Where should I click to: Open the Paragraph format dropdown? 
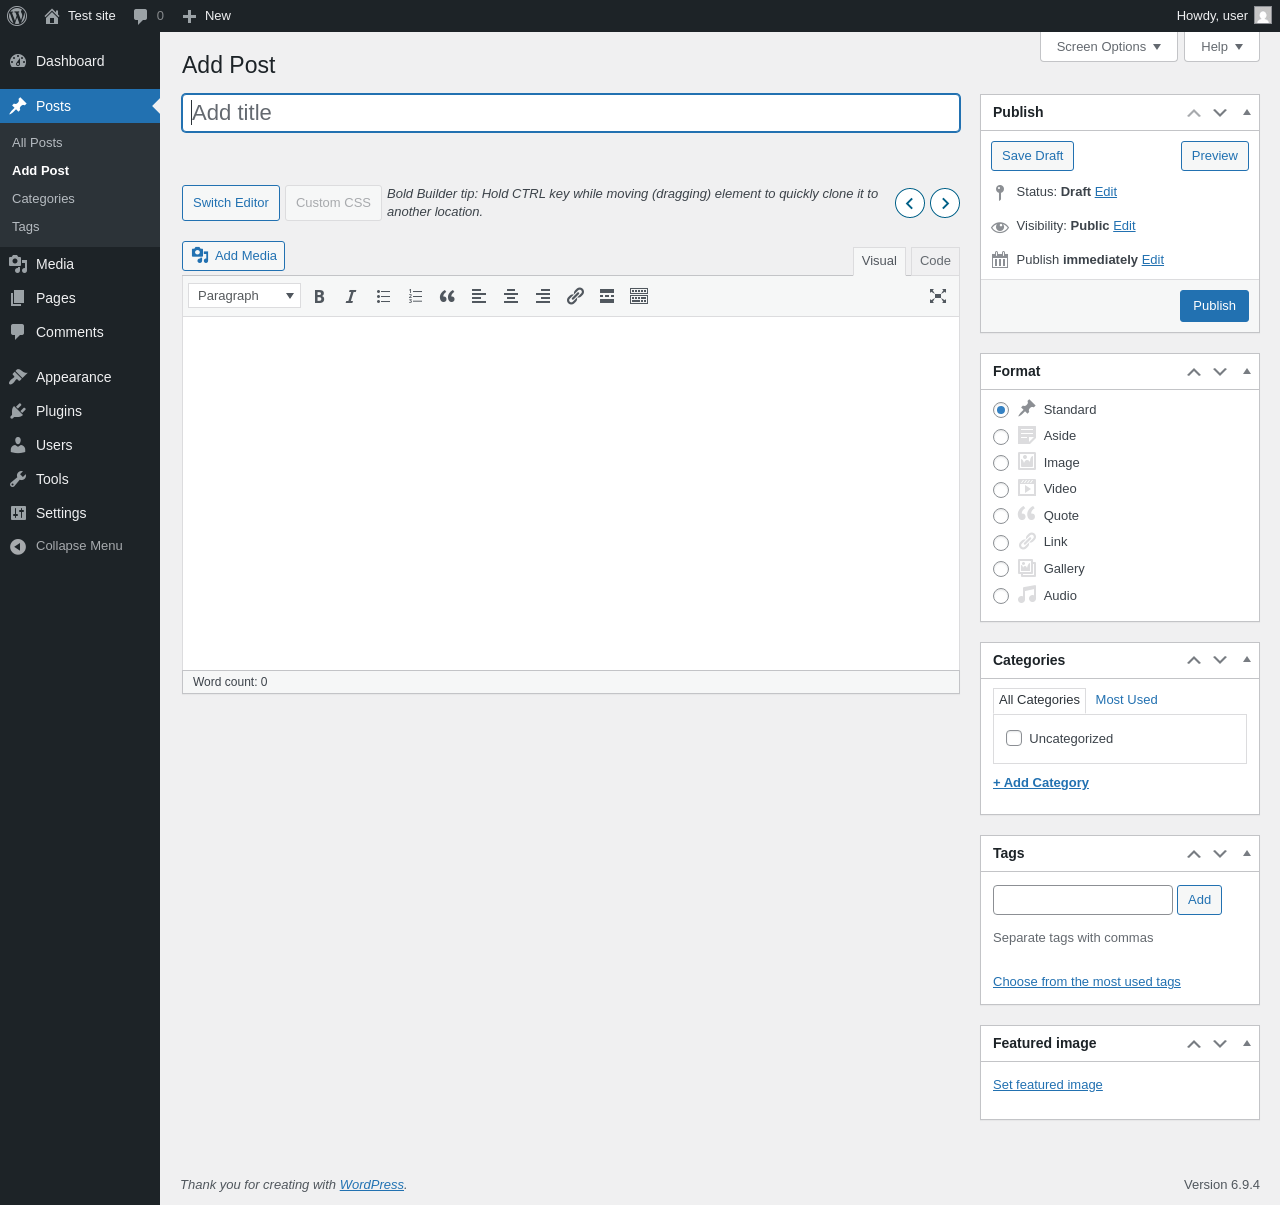click(x=244, y=296)
